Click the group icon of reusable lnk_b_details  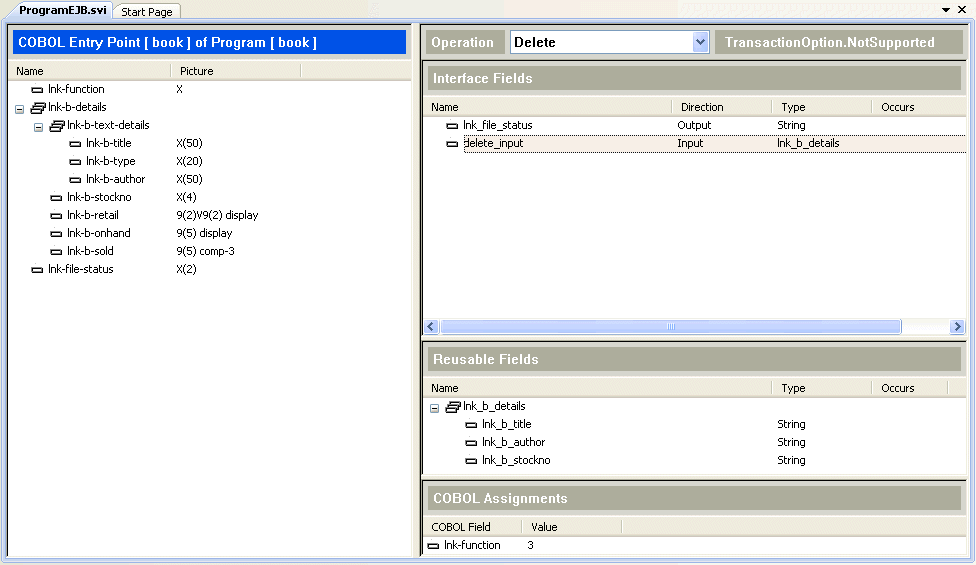(453, 407)
